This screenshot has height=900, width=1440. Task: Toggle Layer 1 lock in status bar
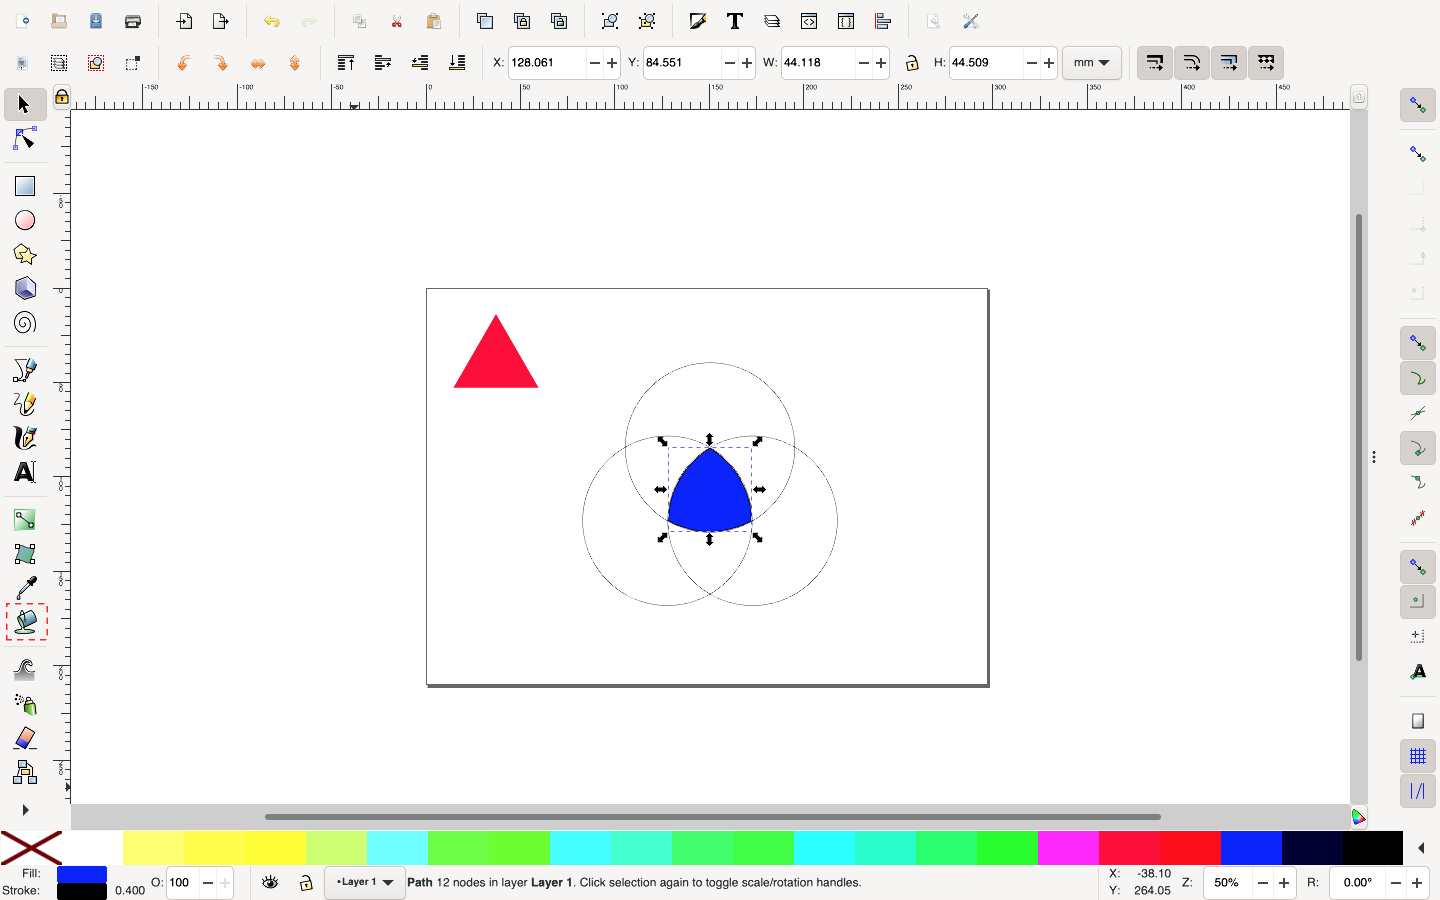pyautogui.click(x=305, y=883)
